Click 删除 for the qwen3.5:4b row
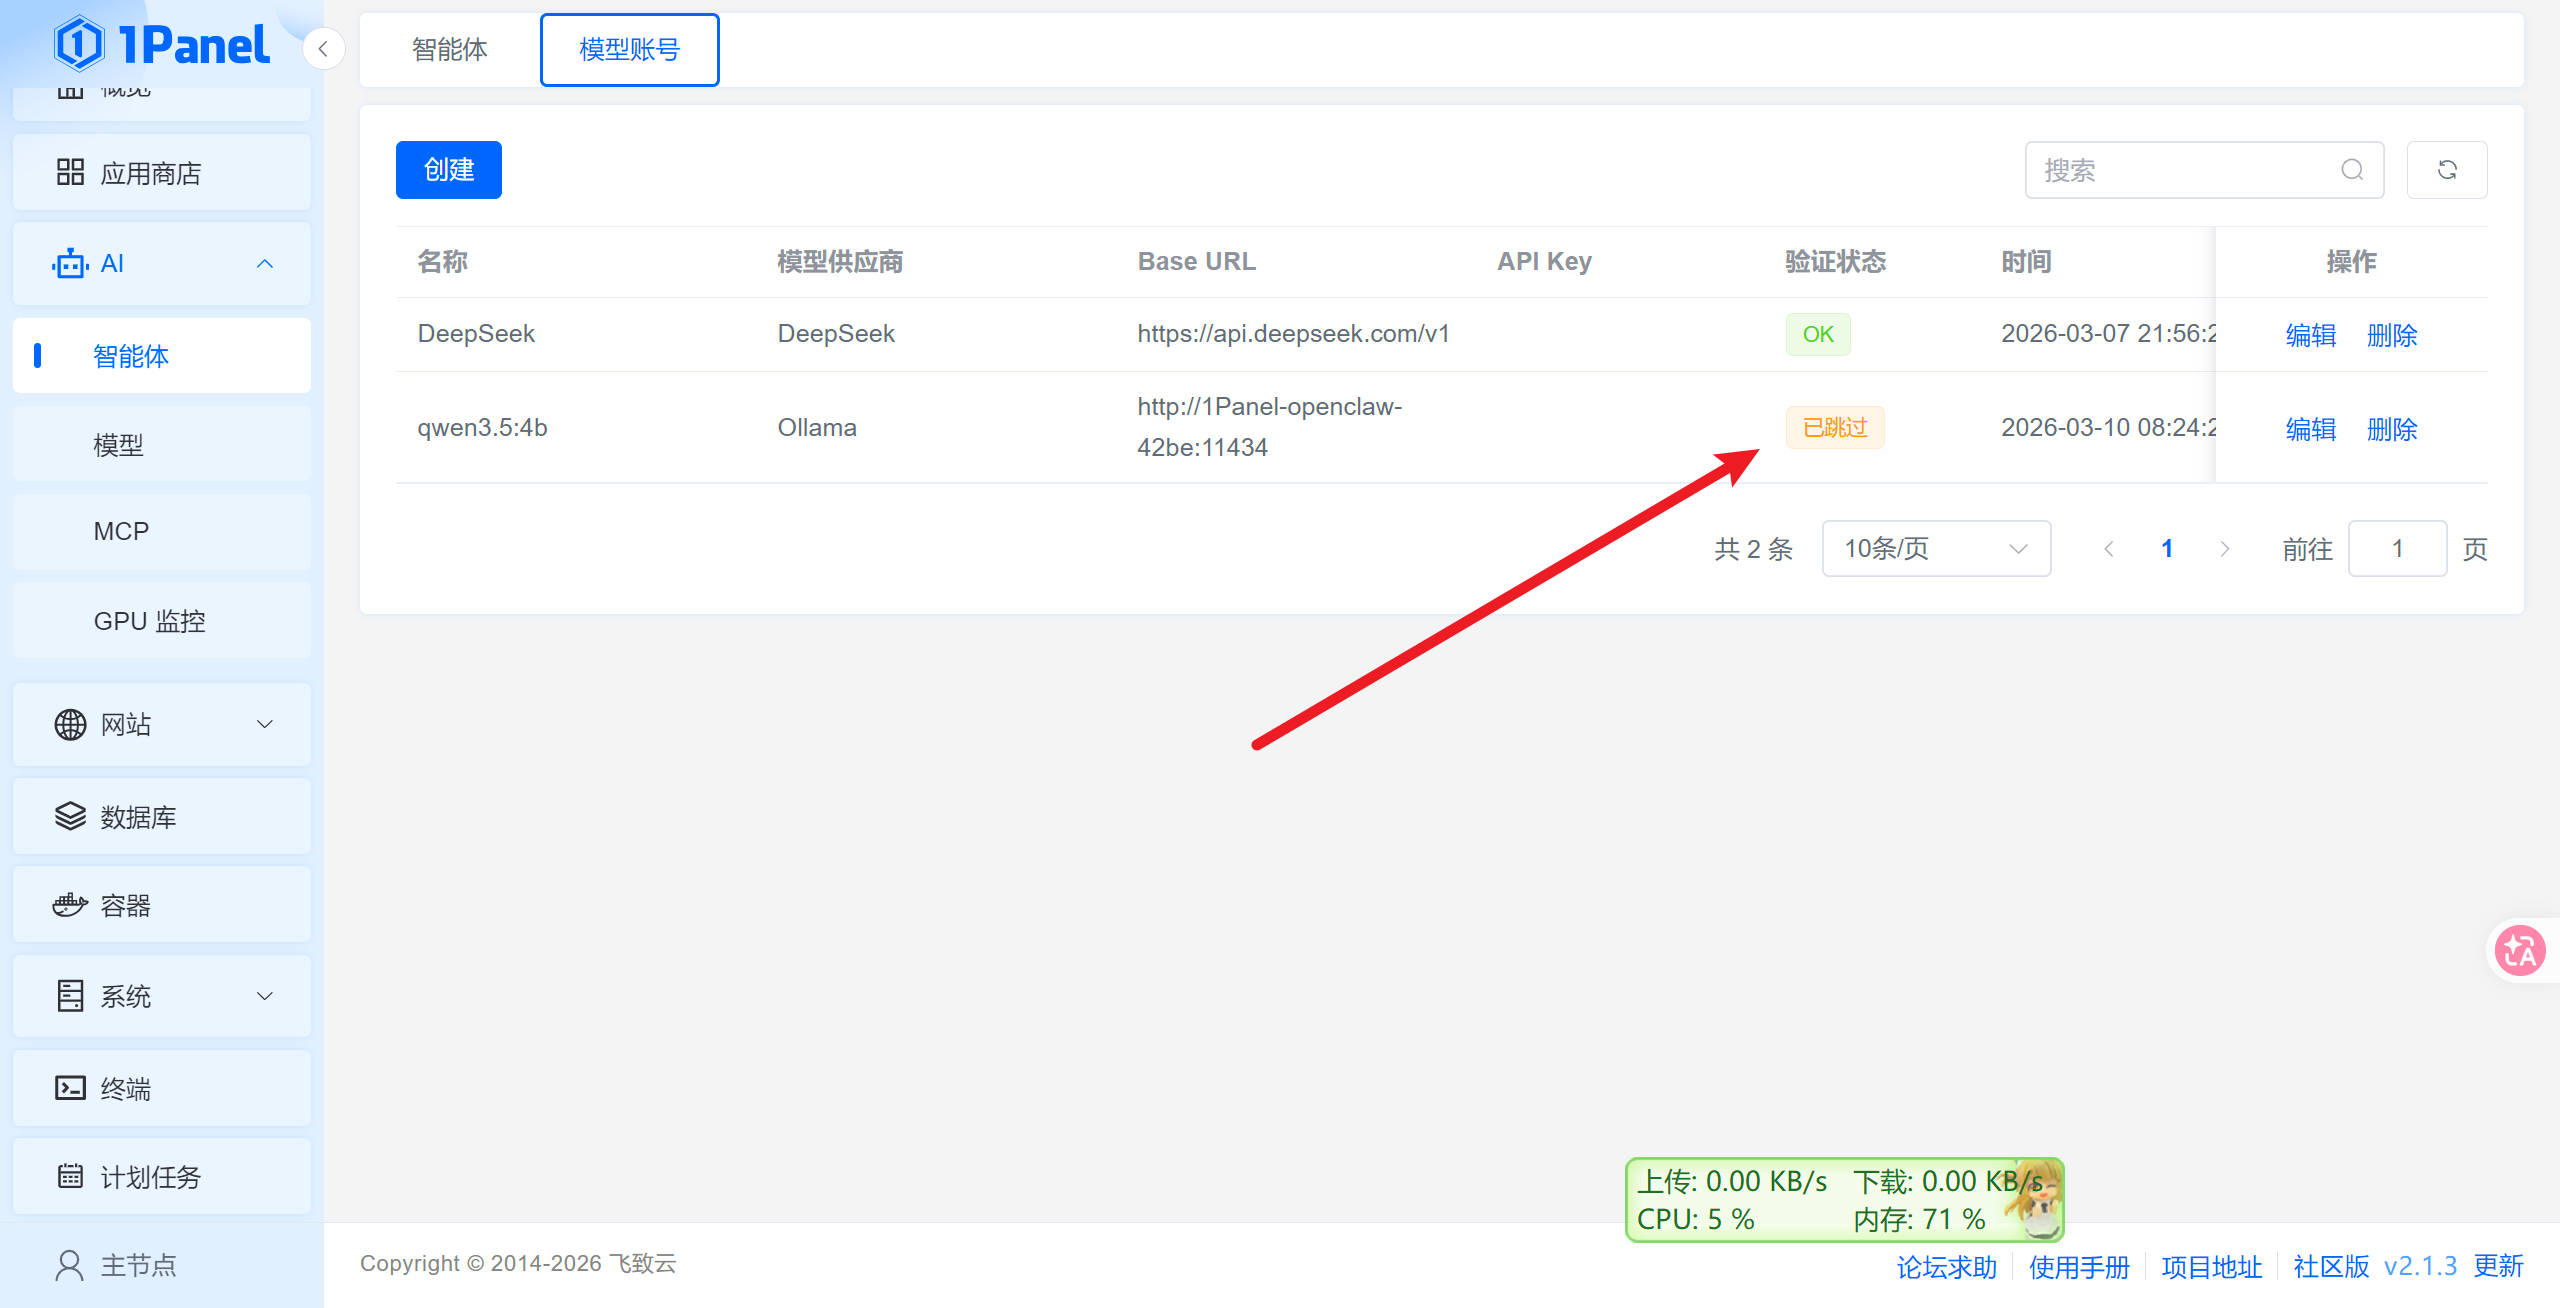 click(2391, 429)
